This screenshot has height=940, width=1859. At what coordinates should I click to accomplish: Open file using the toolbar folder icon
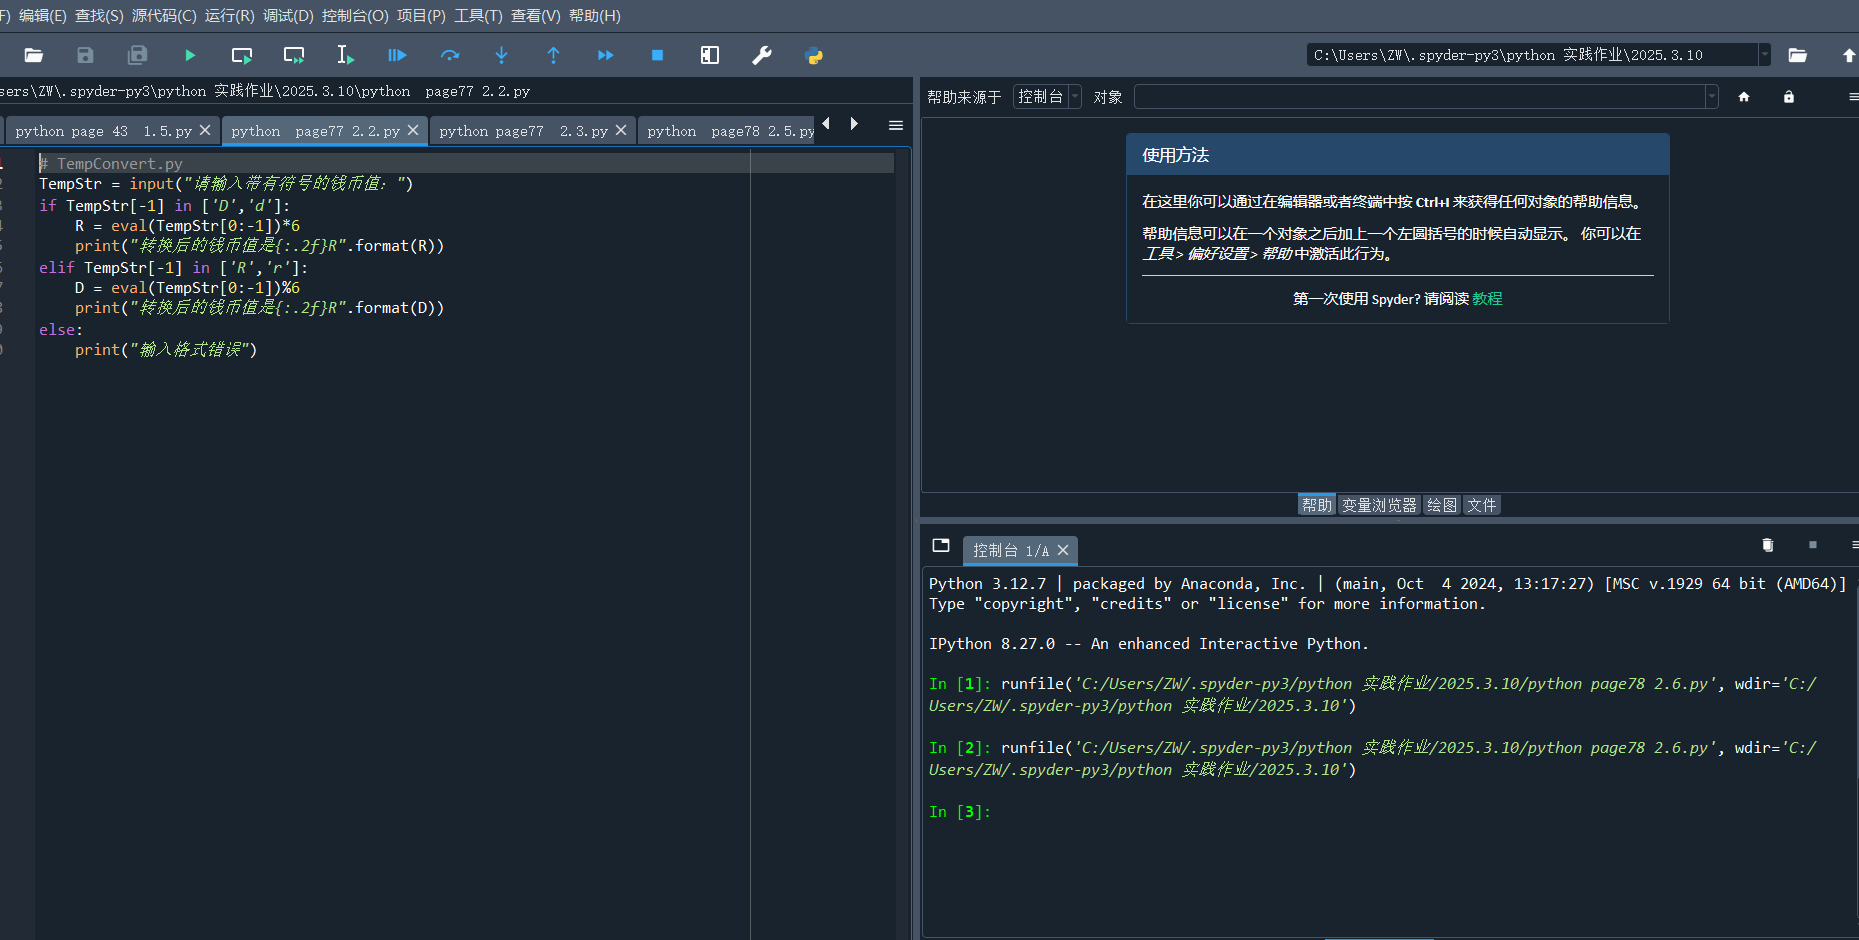pyautogui.click(x=33, y=55)
